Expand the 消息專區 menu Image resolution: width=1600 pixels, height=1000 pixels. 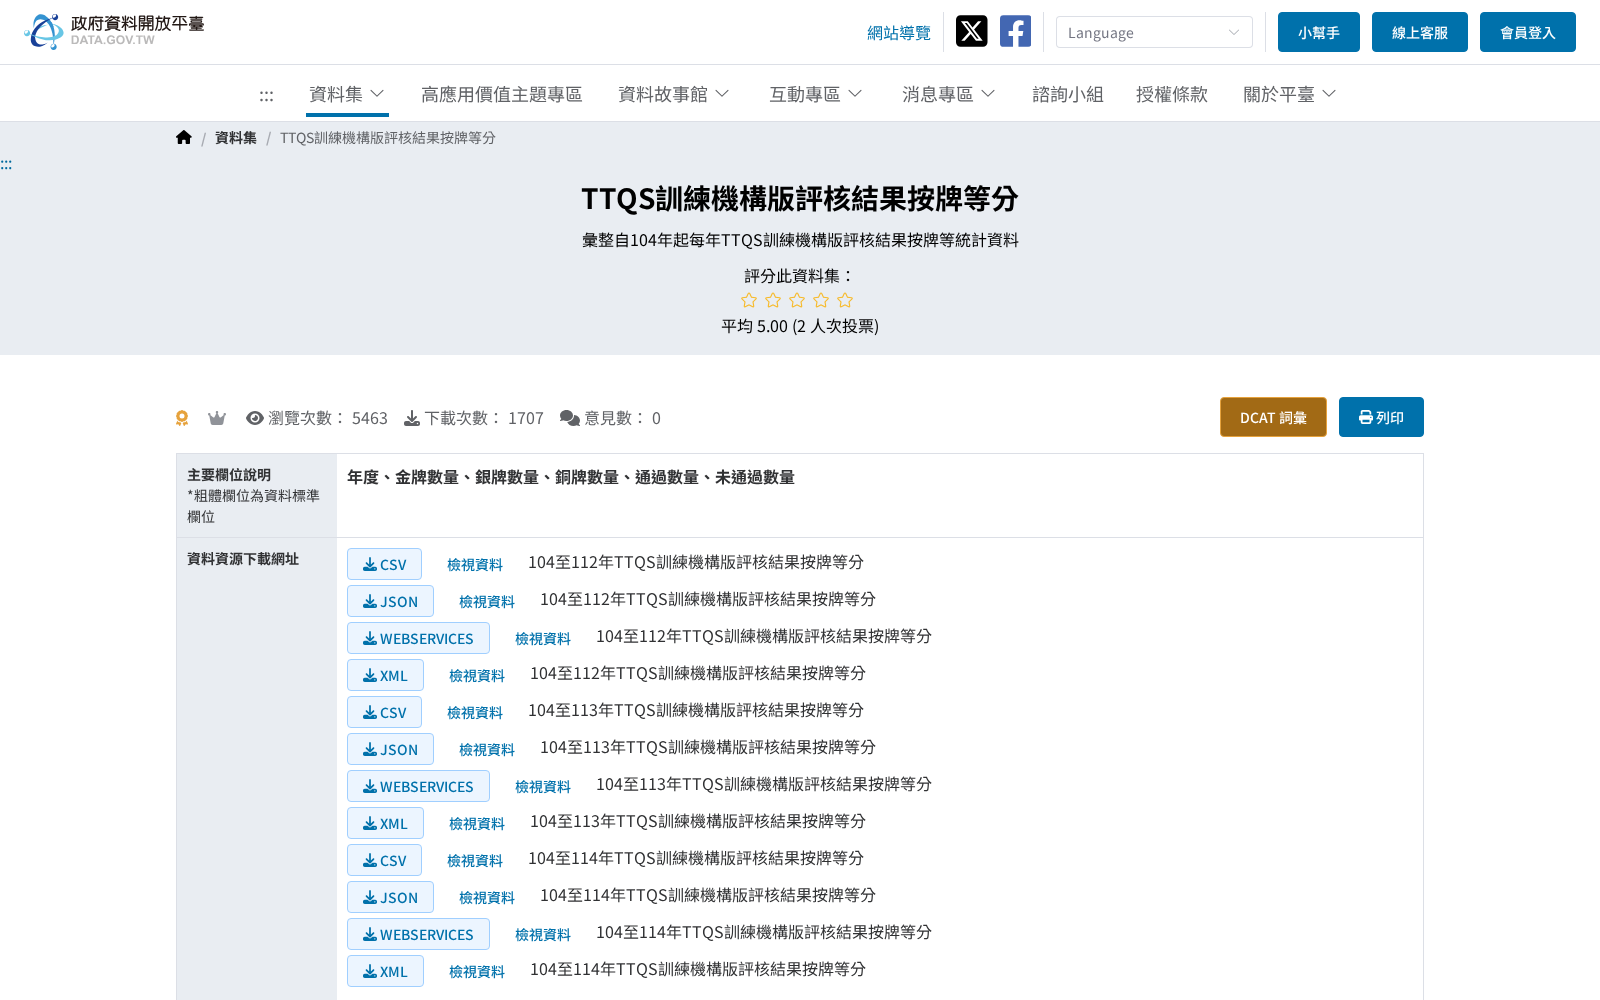tap(949, 94)
